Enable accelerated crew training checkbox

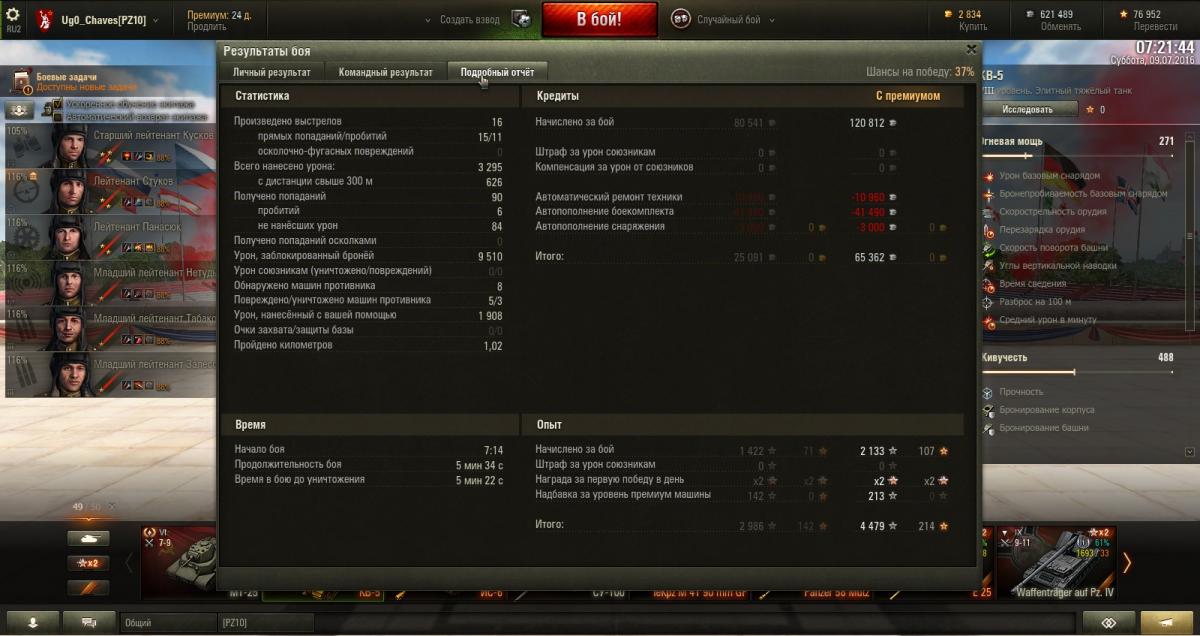point(58,104)
